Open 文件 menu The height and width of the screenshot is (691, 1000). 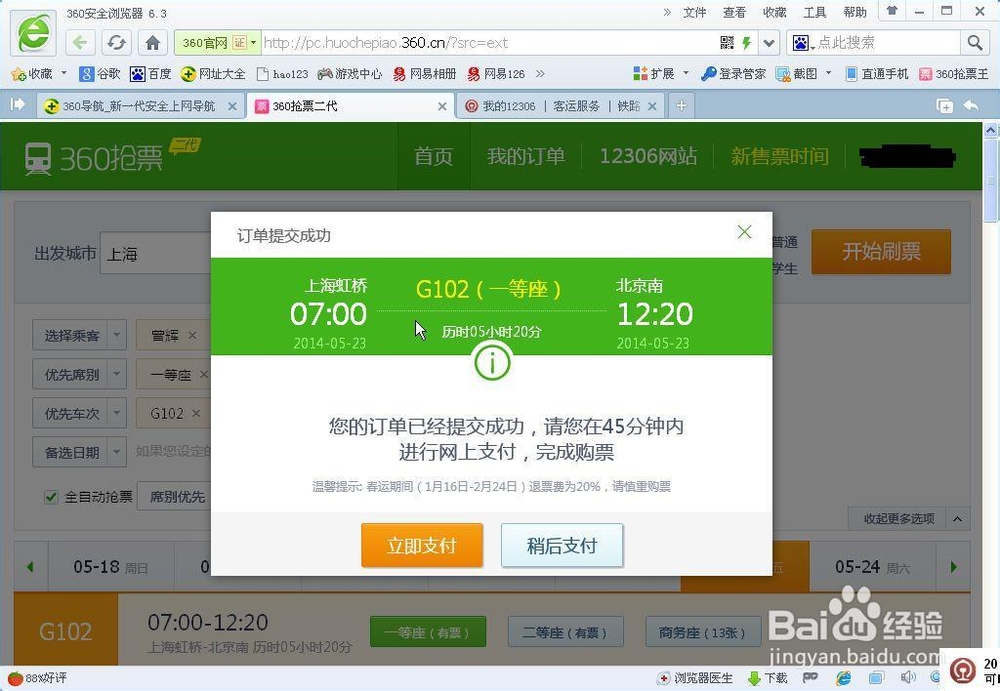695,12
